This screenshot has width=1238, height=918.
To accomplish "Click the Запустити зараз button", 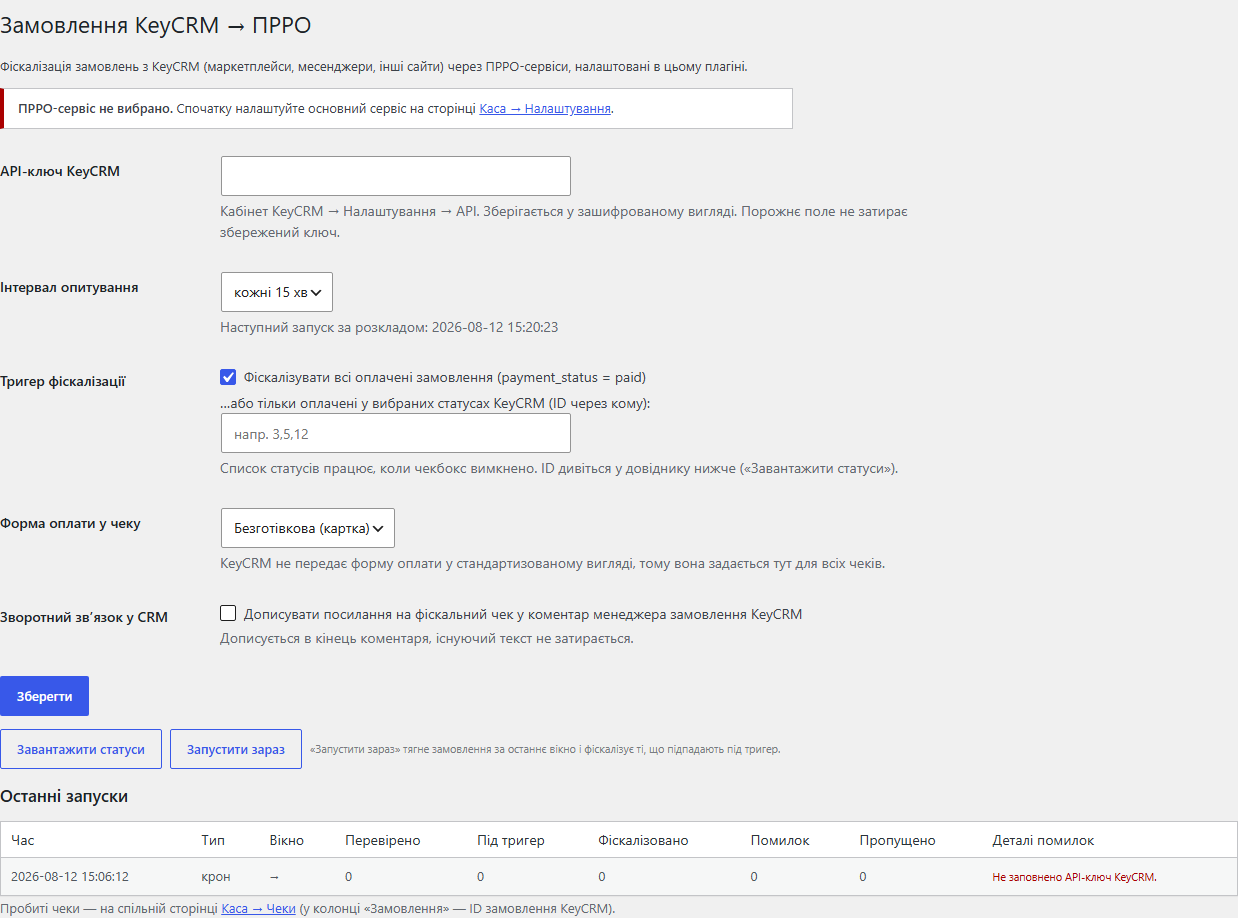I will [x=236, y=749].
